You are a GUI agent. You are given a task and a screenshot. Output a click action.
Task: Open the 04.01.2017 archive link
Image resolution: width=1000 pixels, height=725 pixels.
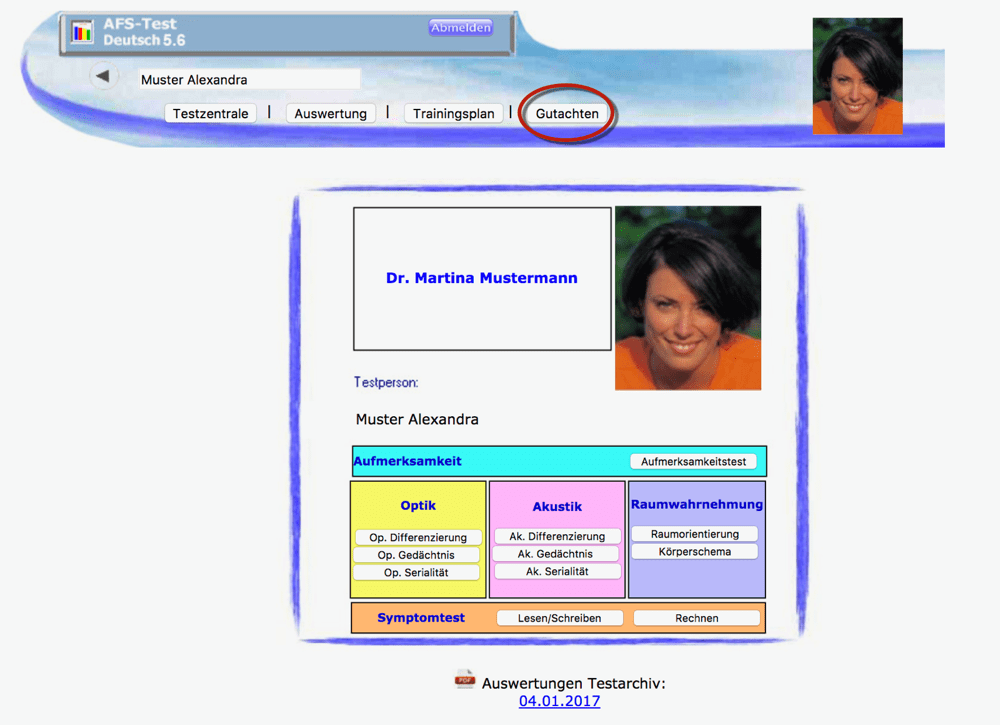tap(559, 701)
